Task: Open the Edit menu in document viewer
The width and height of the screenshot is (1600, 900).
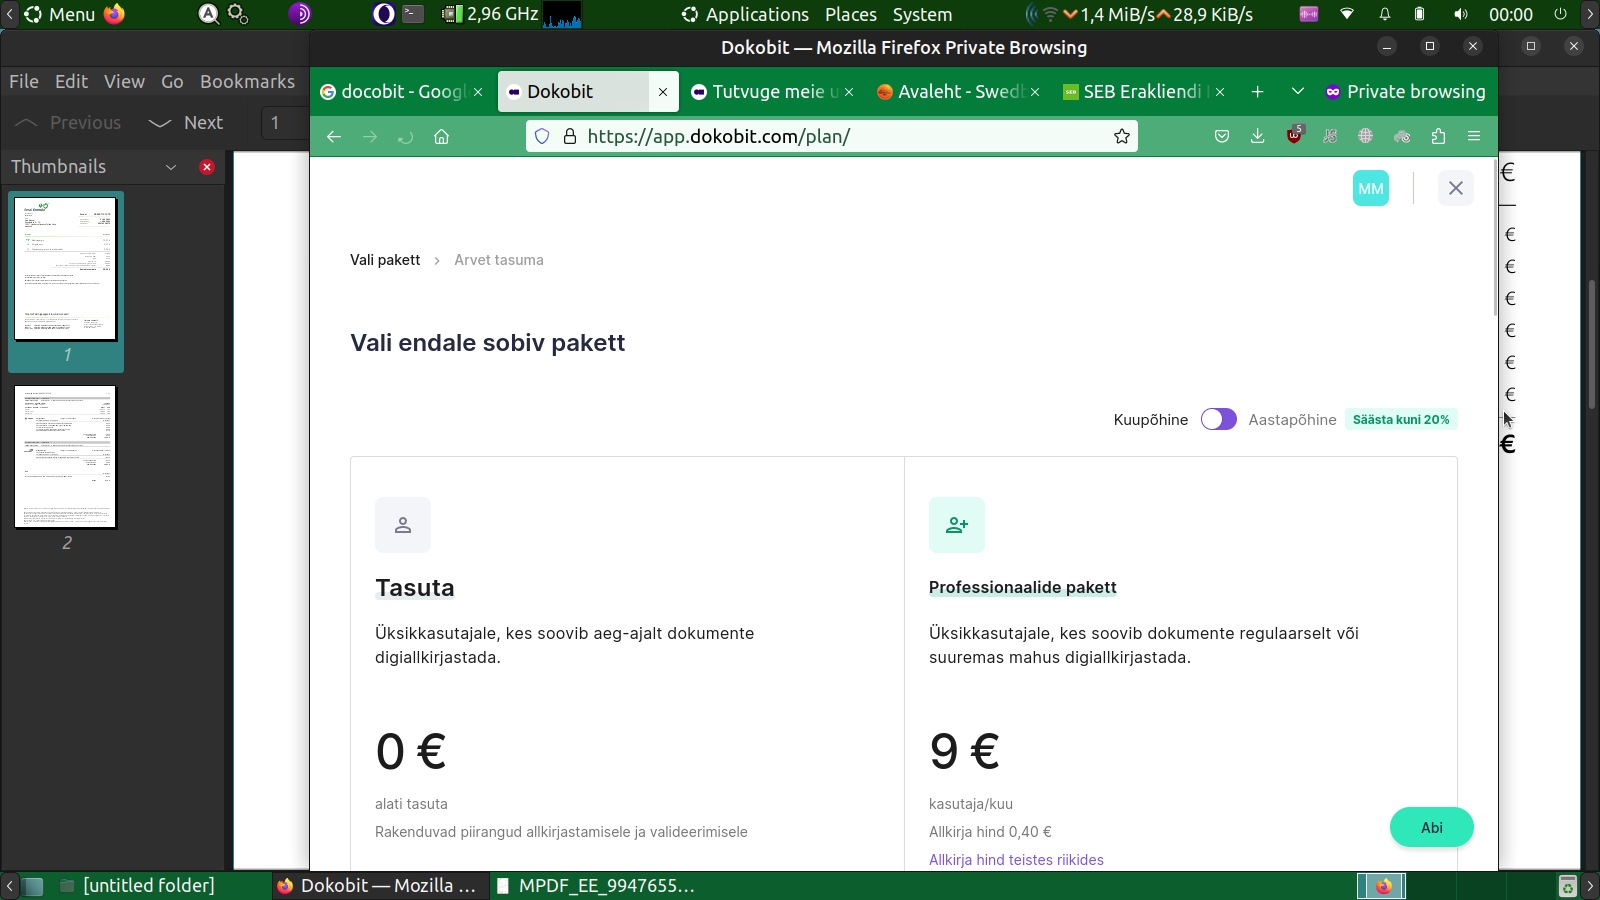Action: click(x=71, y=82)
